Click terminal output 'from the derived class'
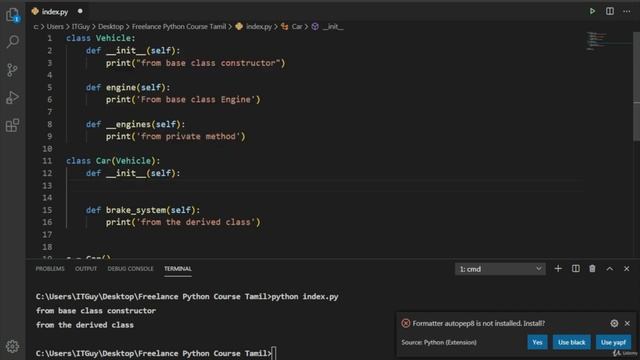The image size is (640, 360). click(x=85, y=325)
